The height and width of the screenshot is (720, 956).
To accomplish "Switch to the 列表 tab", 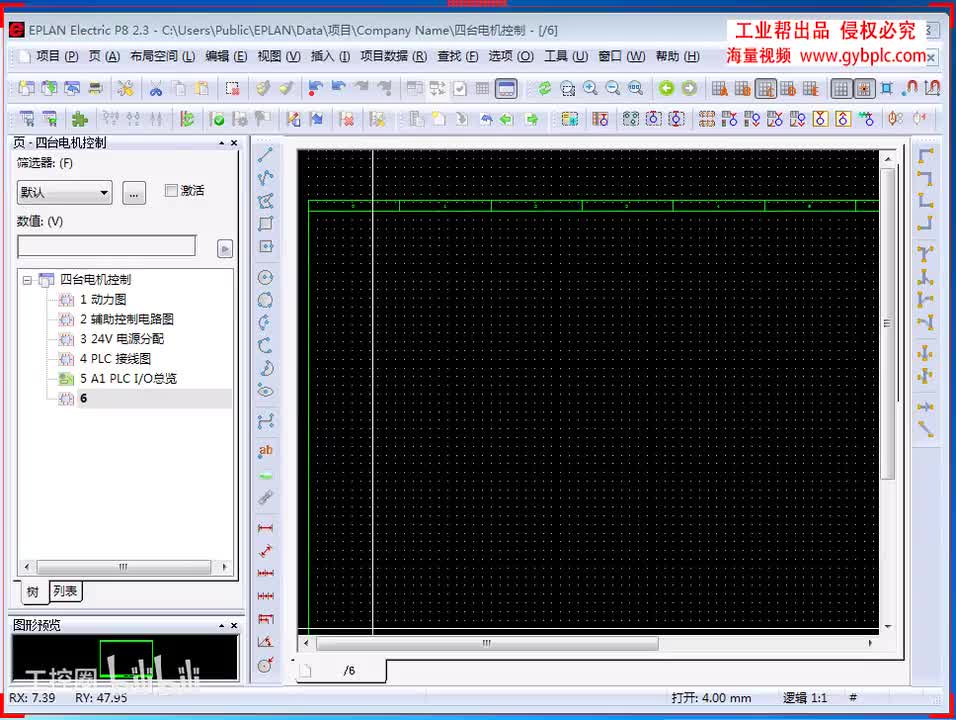I will tap(65, 591).
